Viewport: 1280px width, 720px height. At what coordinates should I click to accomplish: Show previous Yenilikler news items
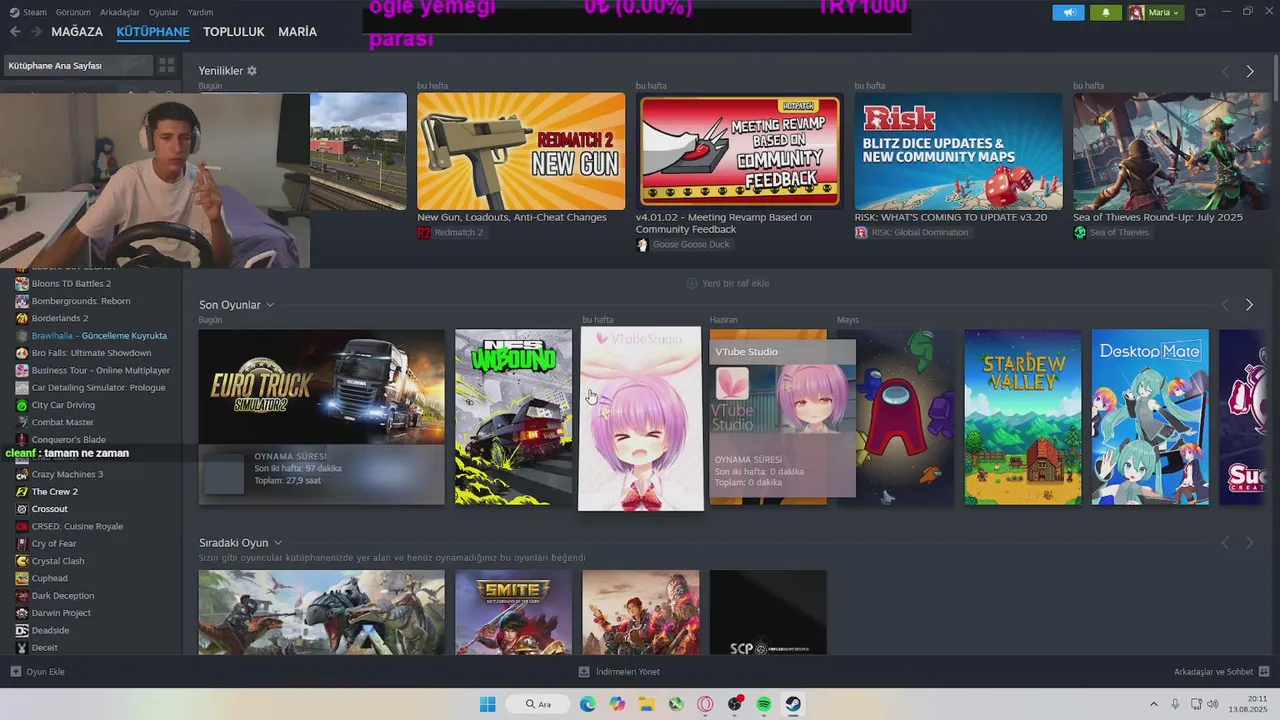pos(1225,71)
